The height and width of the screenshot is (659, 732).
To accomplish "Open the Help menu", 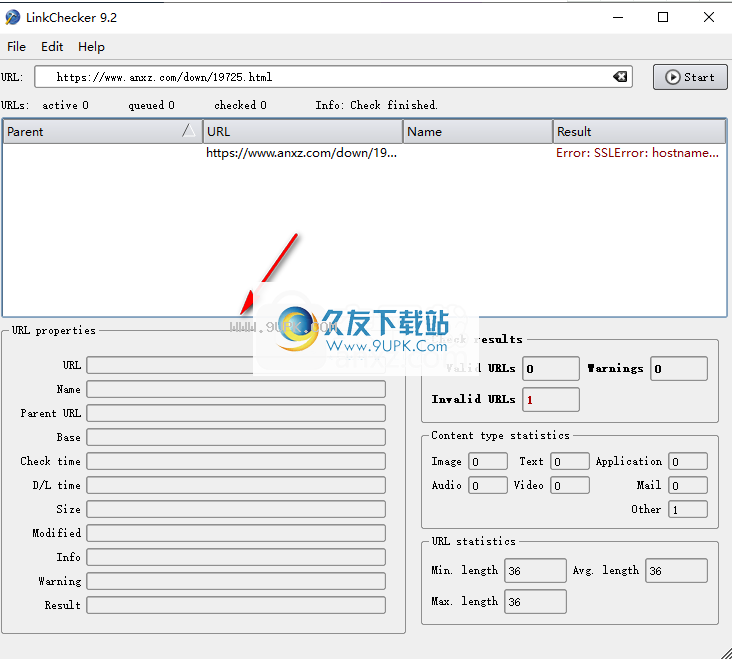I will click(x=91, y=47).
